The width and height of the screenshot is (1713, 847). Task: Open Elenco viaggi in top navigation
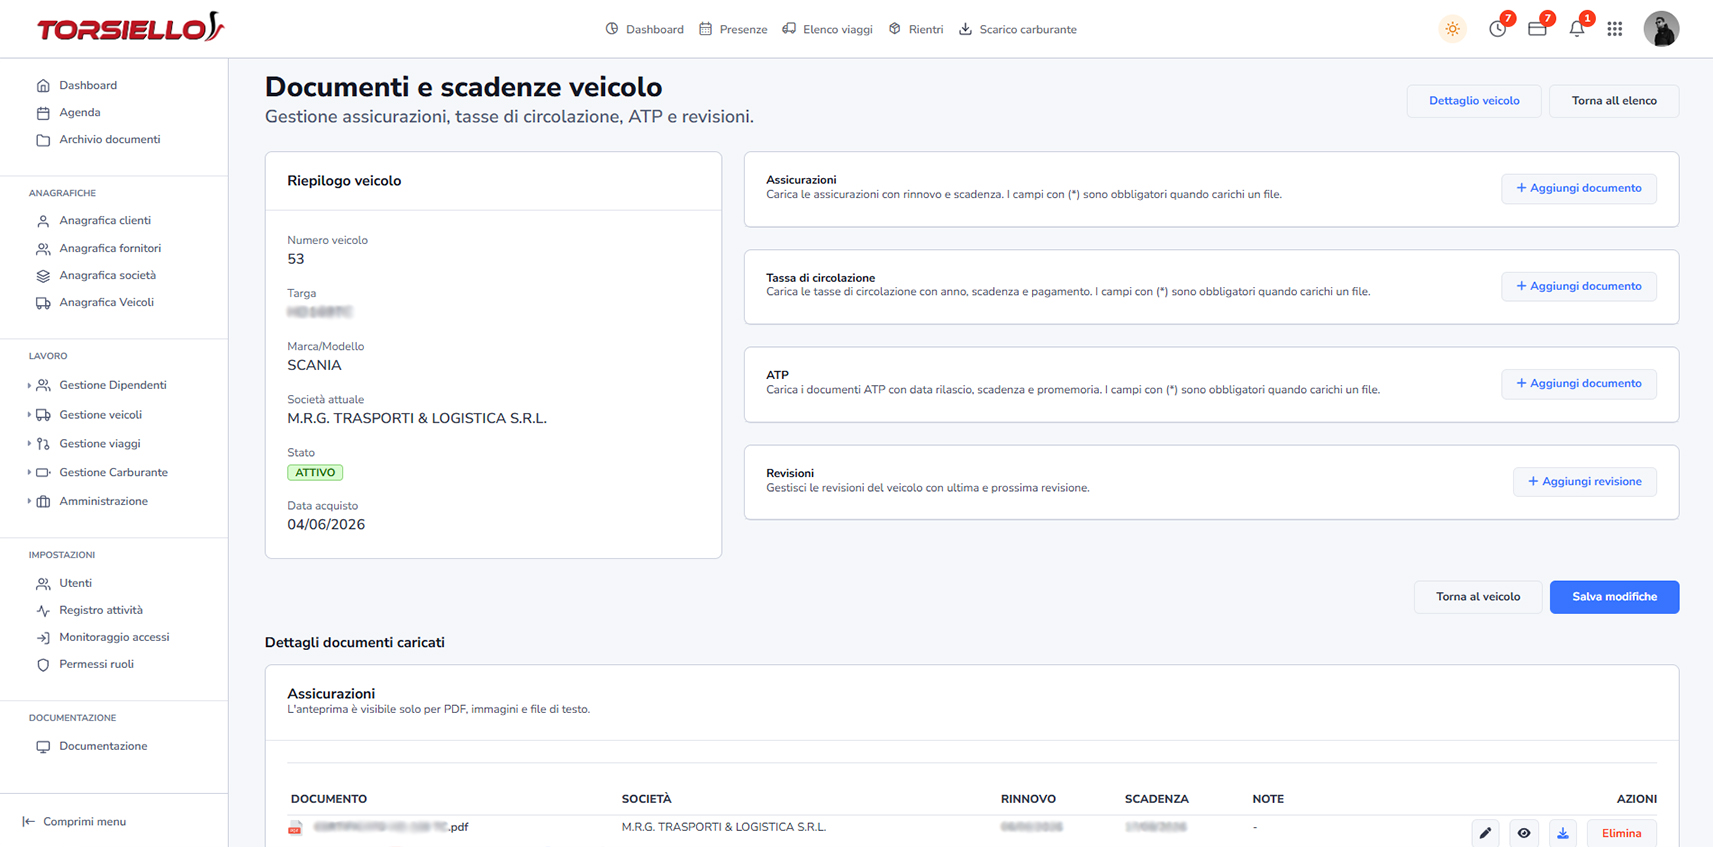pyautogui.click(x=827, y=29)
